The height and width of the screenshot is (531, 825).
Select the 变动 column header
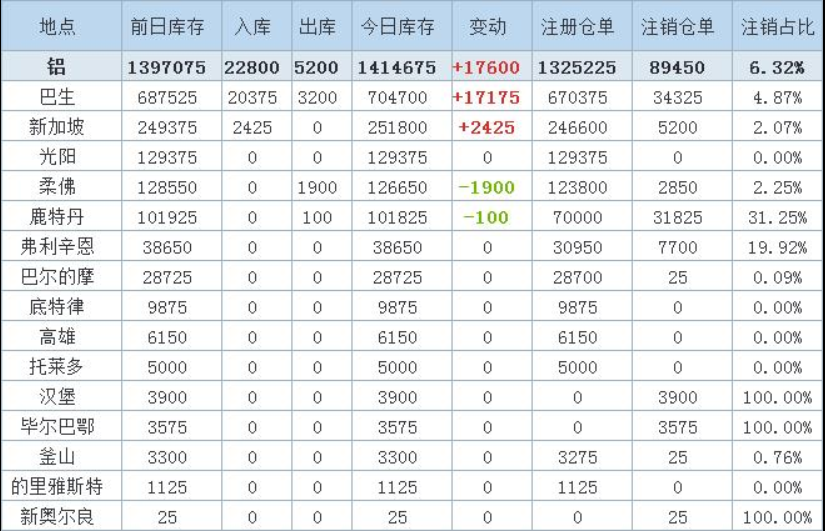(x=486, y=27)
